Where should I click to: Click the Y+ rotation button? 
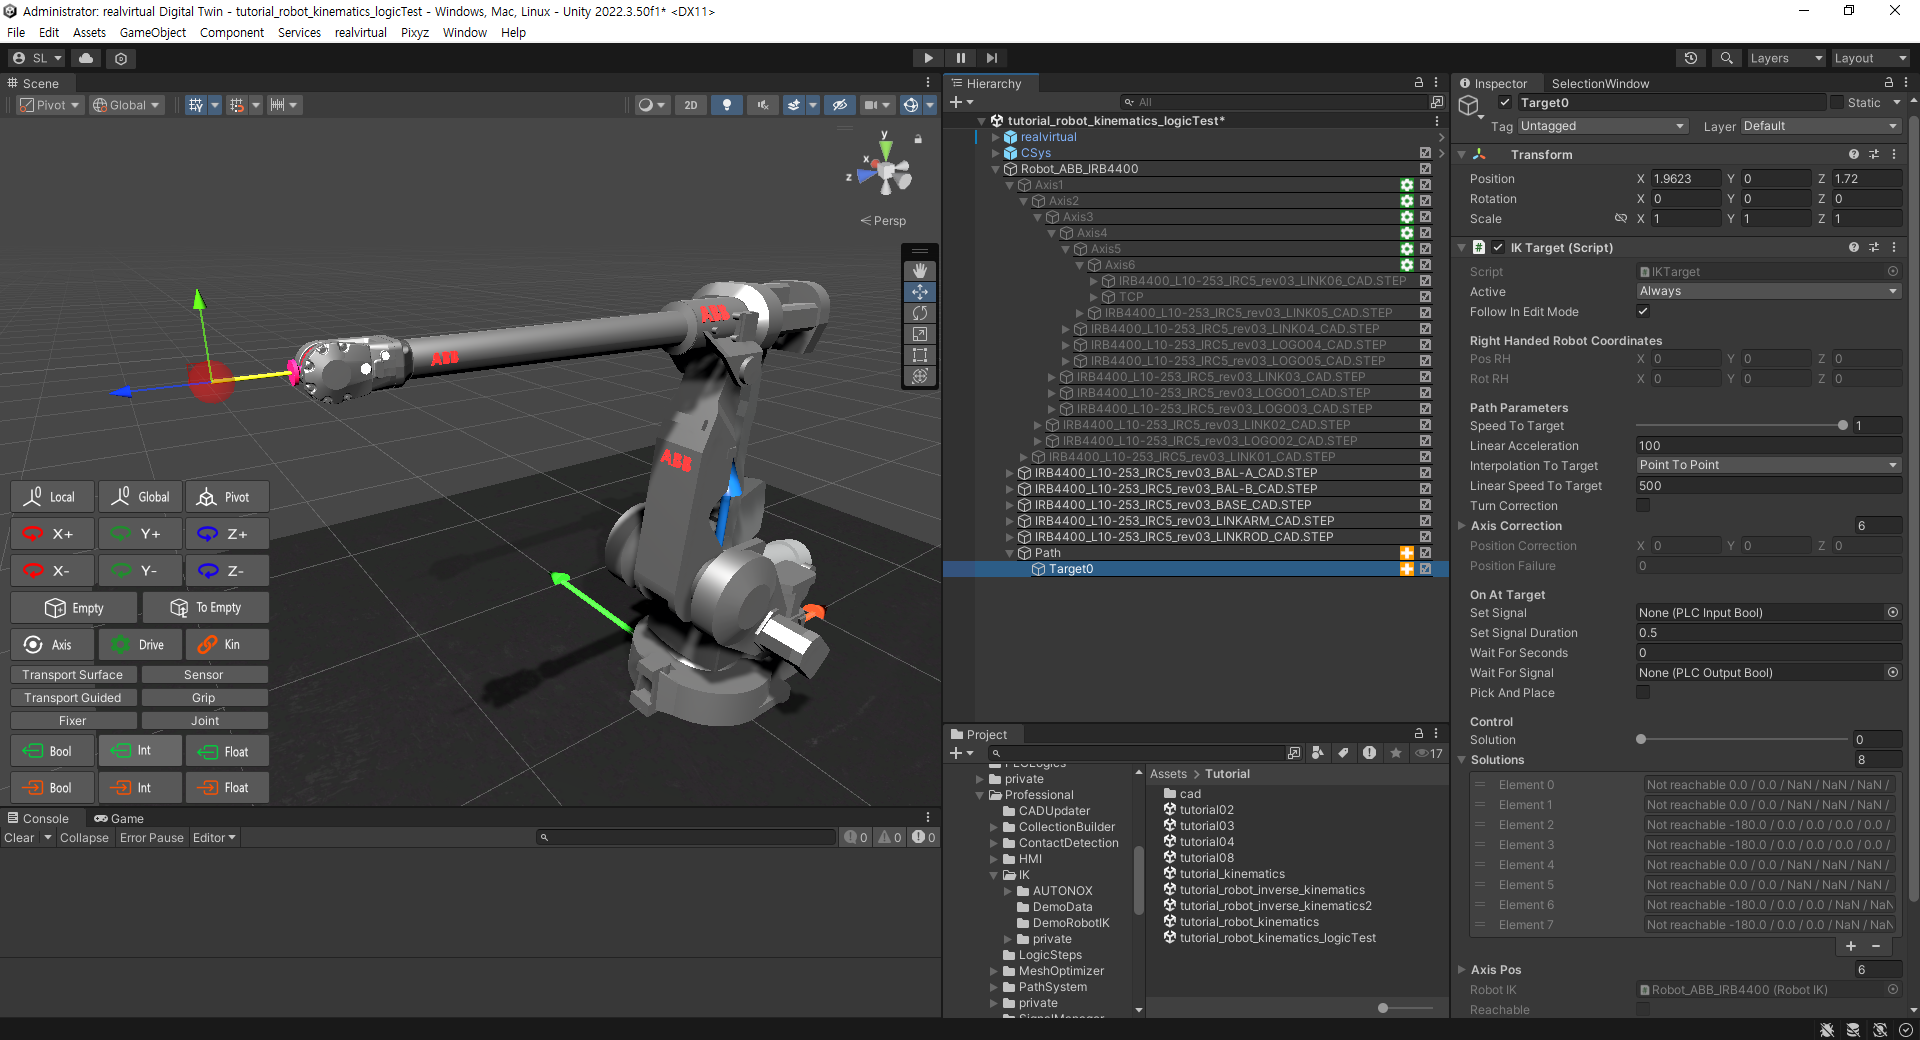click(140, 534)
